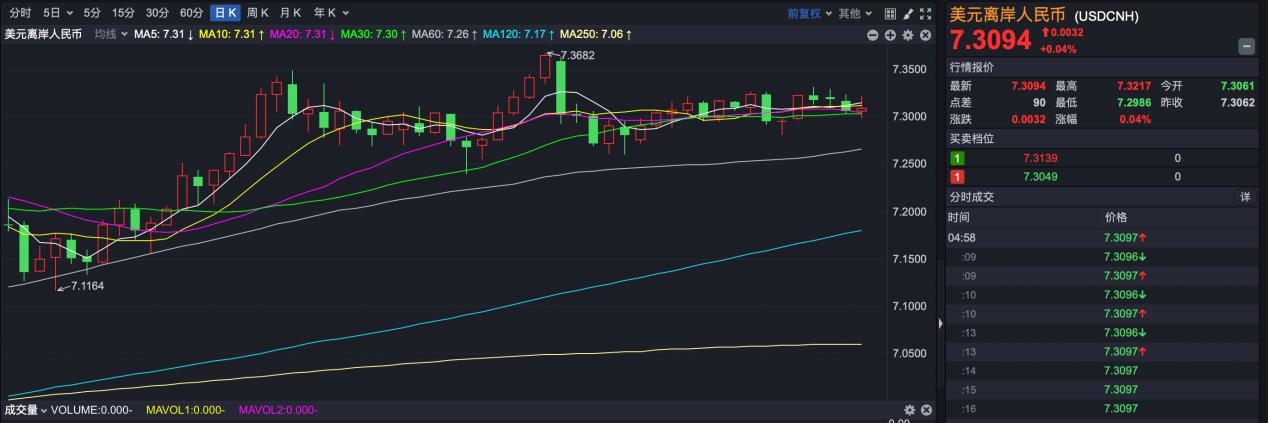Screen dimensions: 1268x423
Task: Click the 美元离岸人民币 chart legend name
Action: point(43,35)
